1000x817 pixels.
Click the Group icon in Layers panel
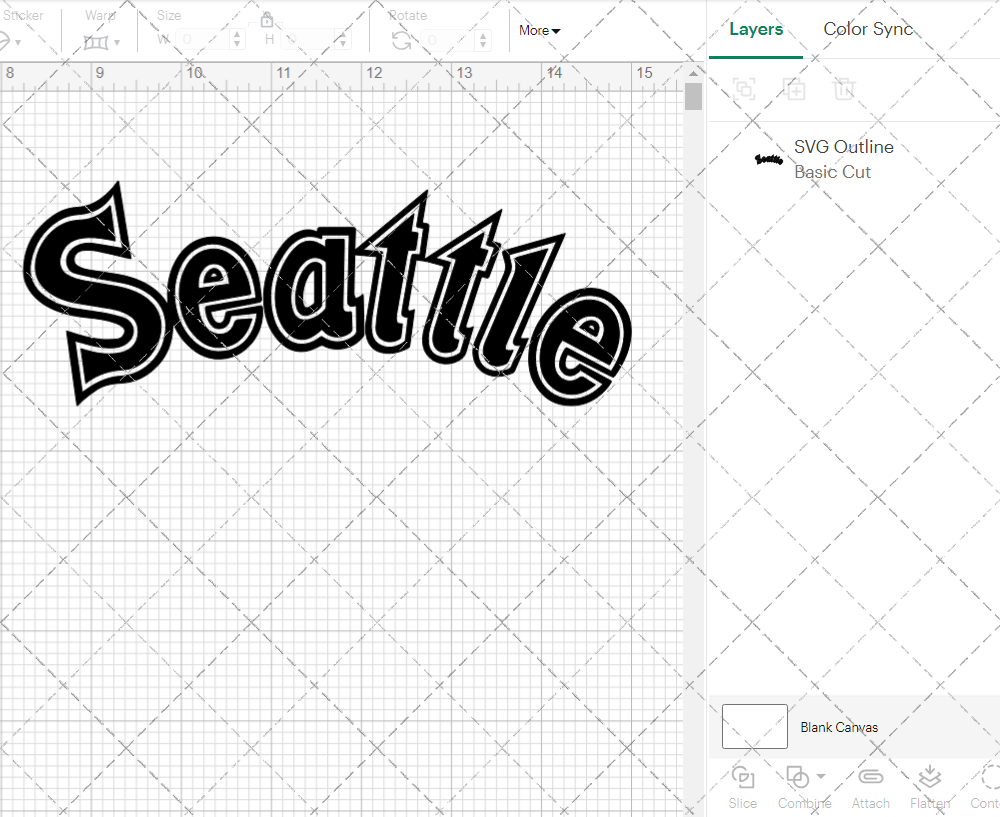pyautogui.click(x=743, y=89)
